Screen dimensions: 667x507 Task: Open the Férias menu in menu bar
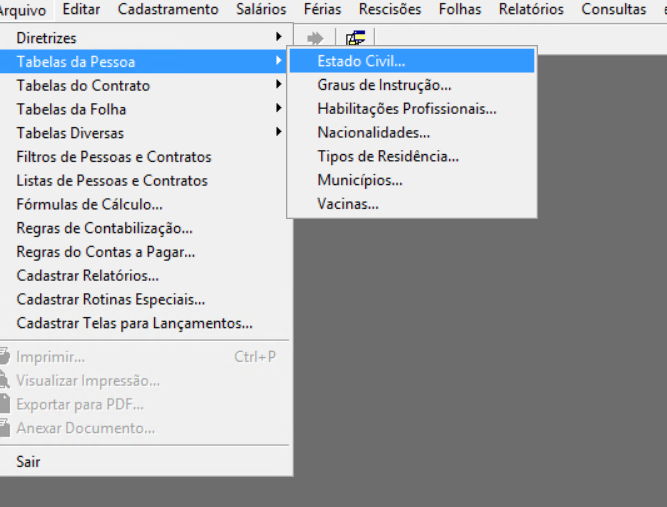[322, 10]
